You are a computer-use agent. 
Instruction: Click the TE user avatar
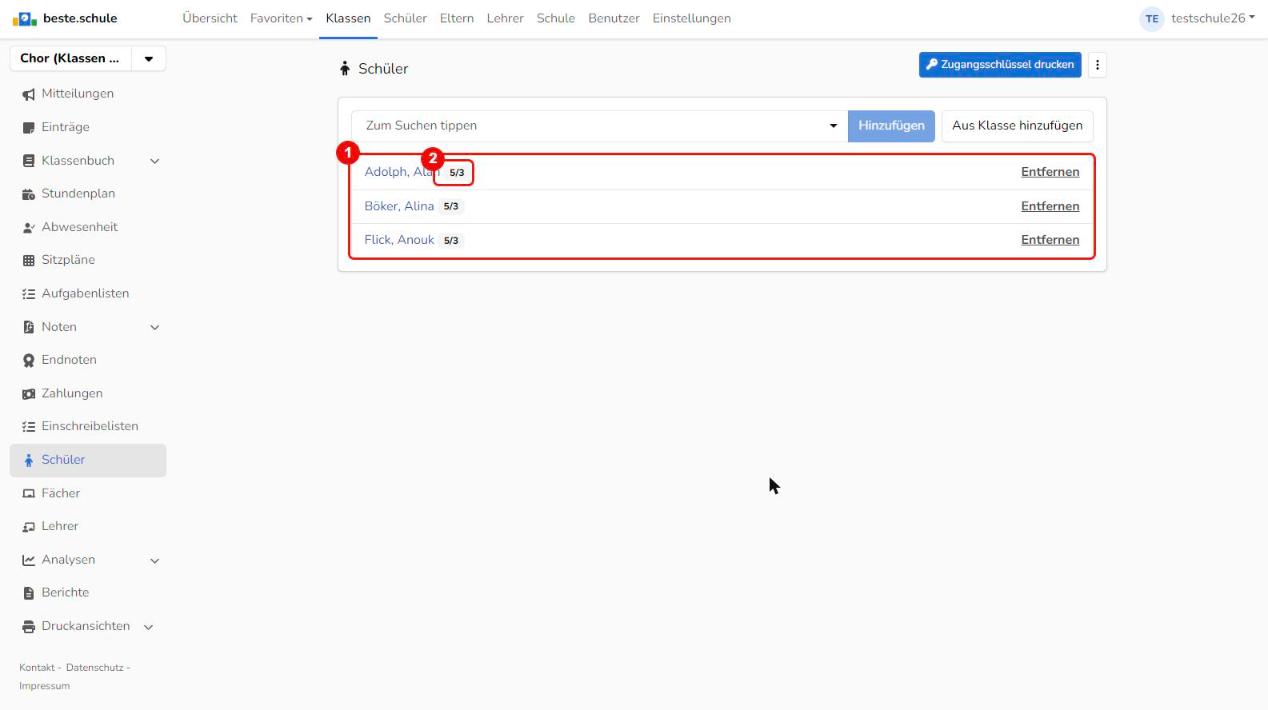[1152, 18]
